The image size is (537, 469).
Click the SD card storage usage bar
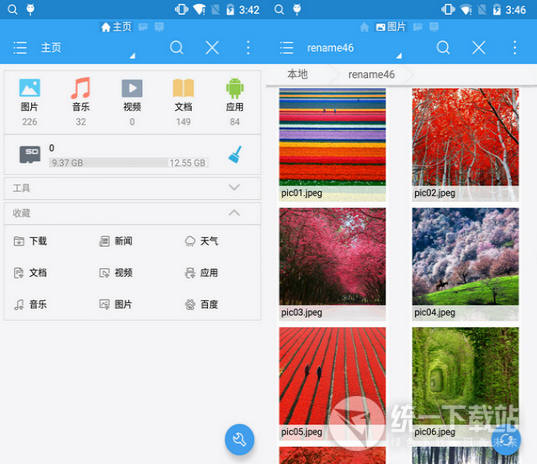click(129, 163)
